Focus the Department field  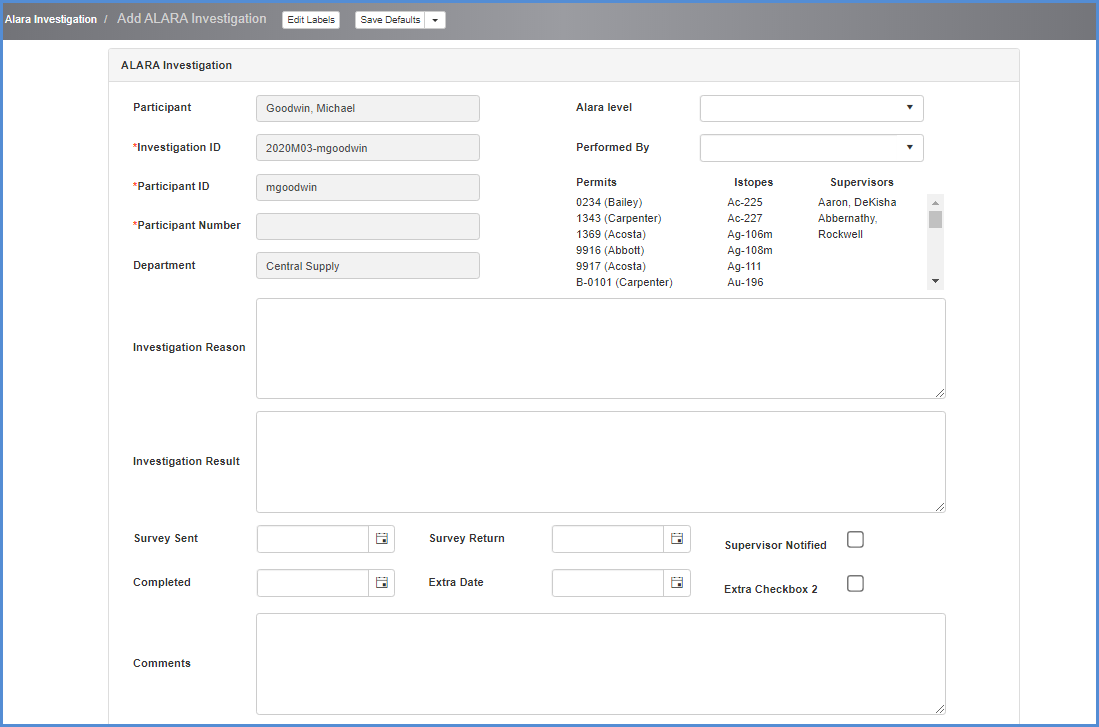click(368, 266)
